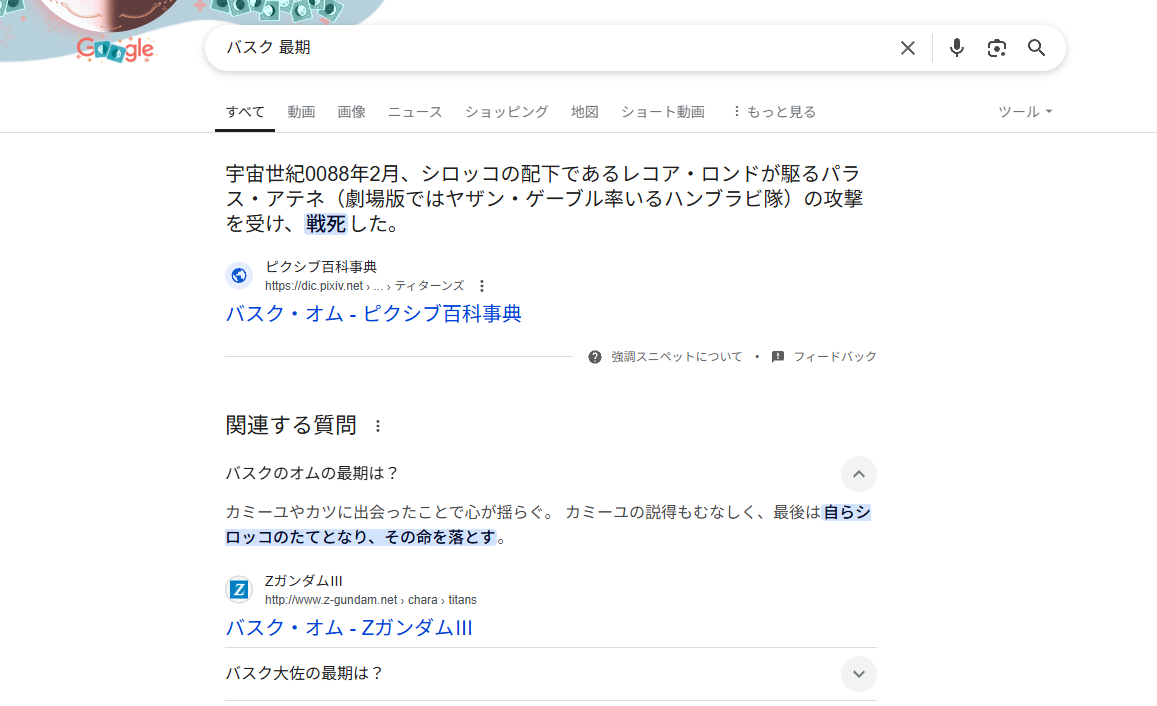This screenshot has width=1157, height=706.
Task: Open the ツール dropdown
Action: (x=1025, y=111)
